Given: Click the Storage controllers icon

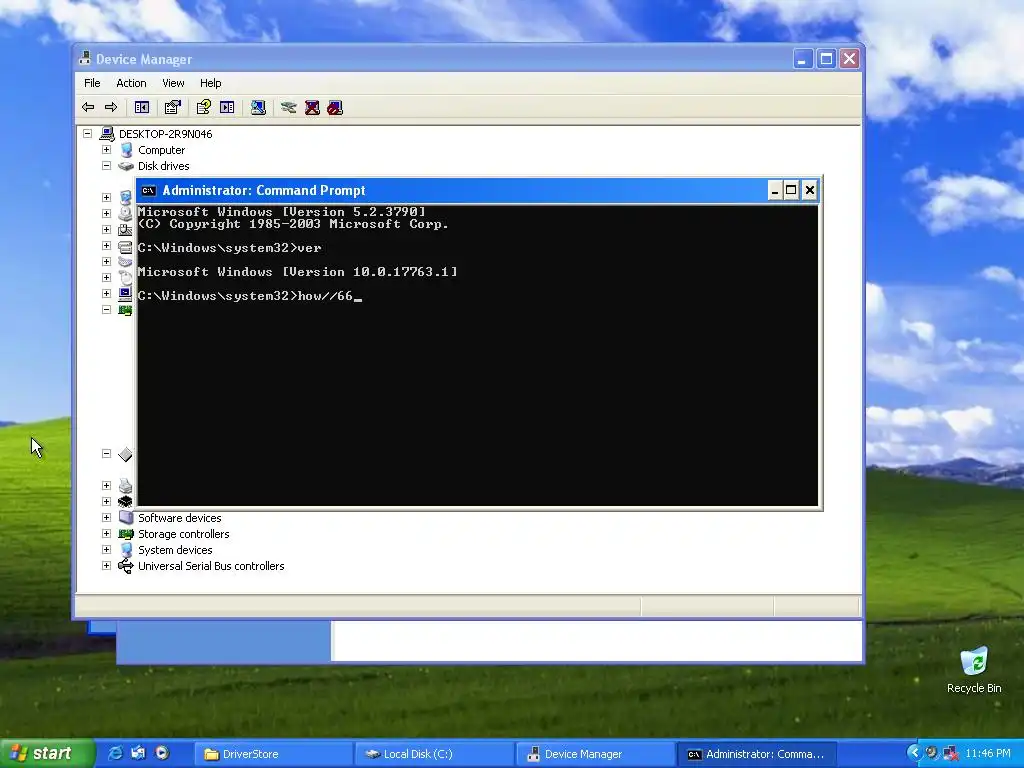Looking at the screenshot, I should point(126,534).
